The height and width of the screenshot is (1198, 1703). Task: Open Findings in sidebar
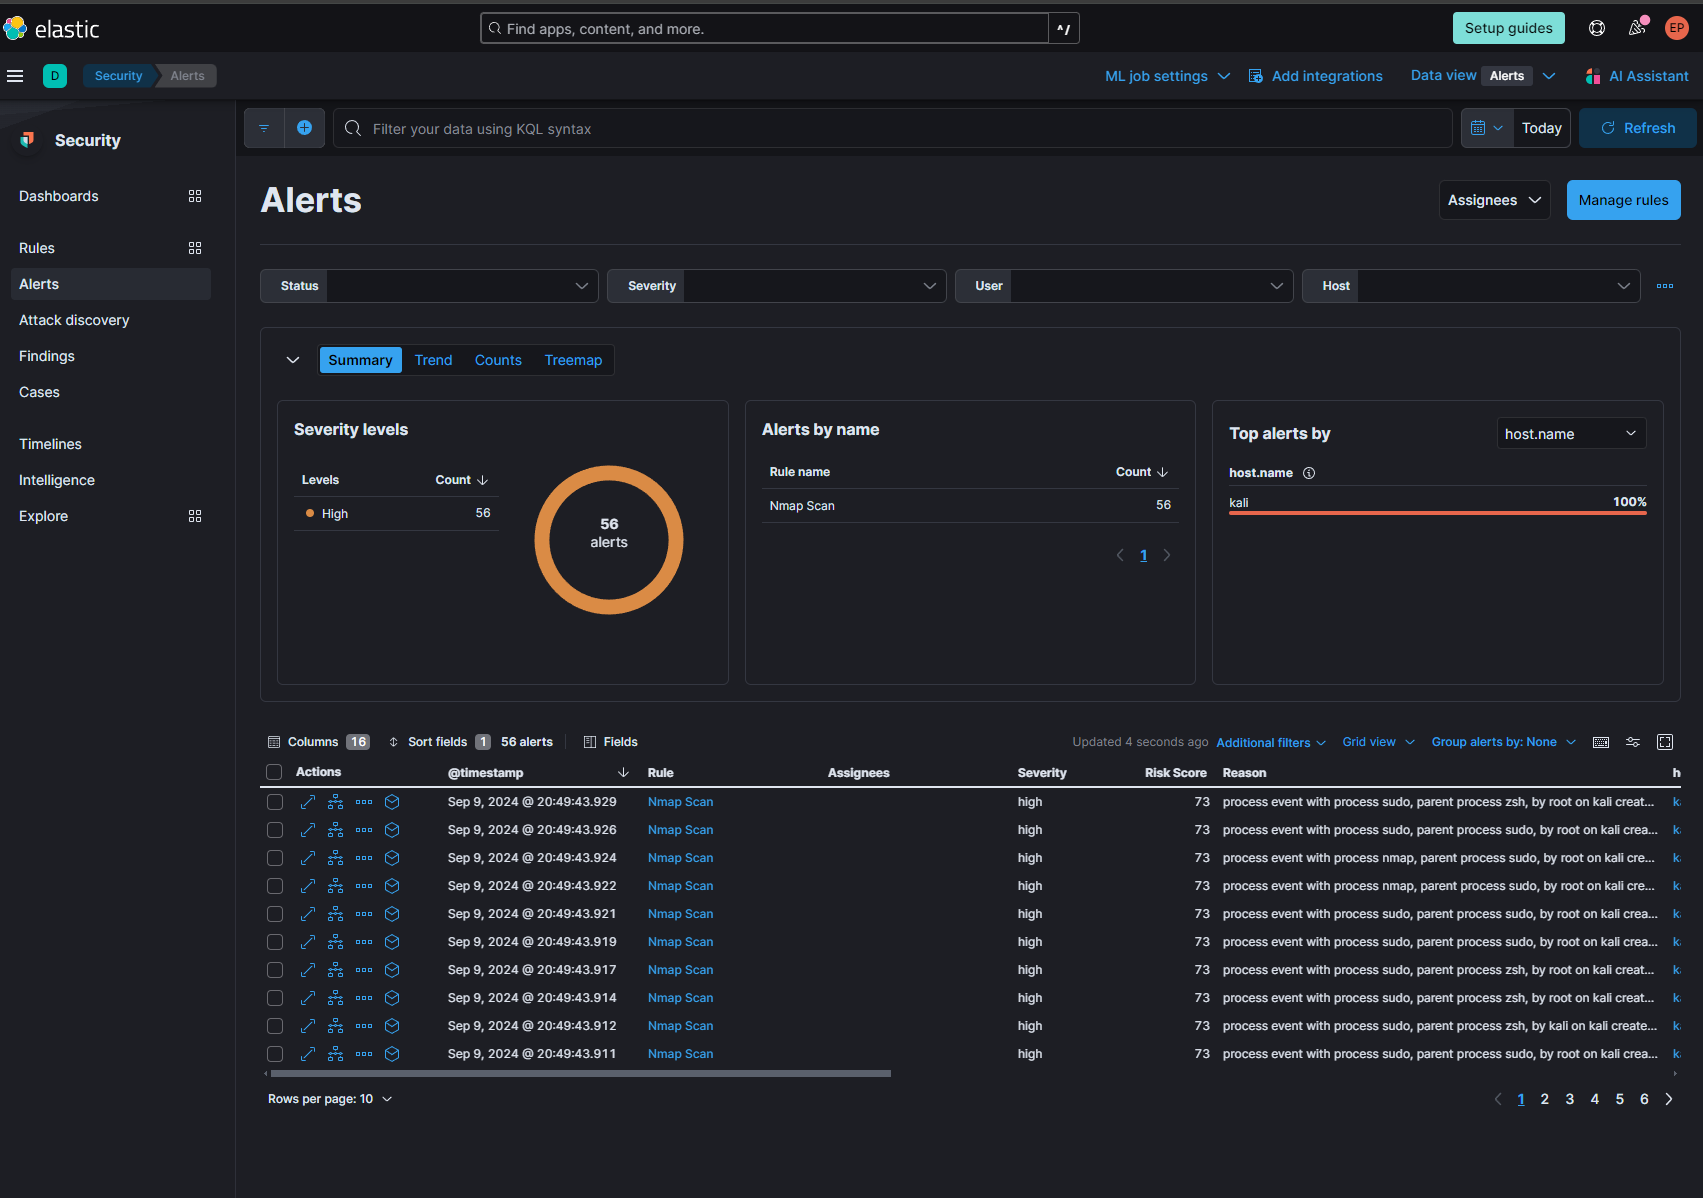coord(47,356)
